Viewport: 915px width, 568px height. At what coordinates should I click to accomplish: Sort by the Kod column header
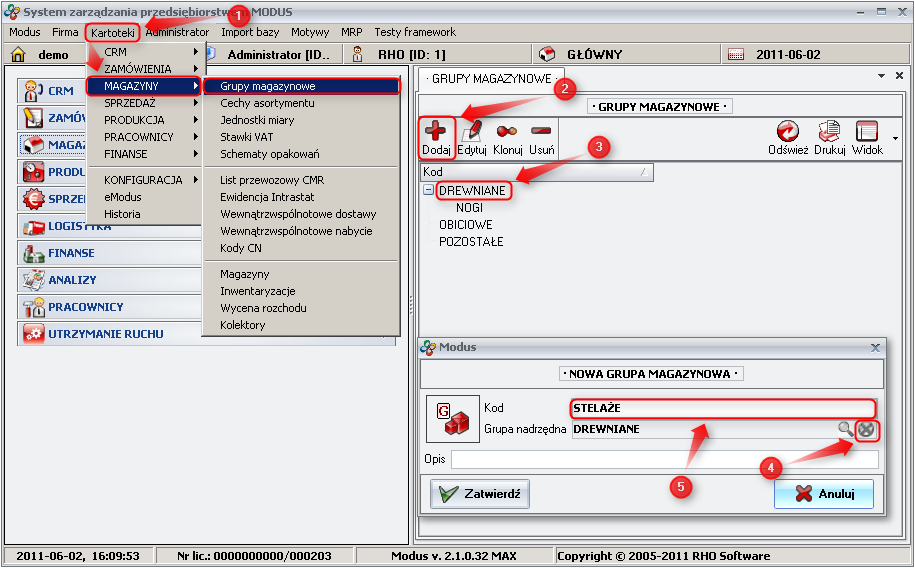[x=536, y=172]
